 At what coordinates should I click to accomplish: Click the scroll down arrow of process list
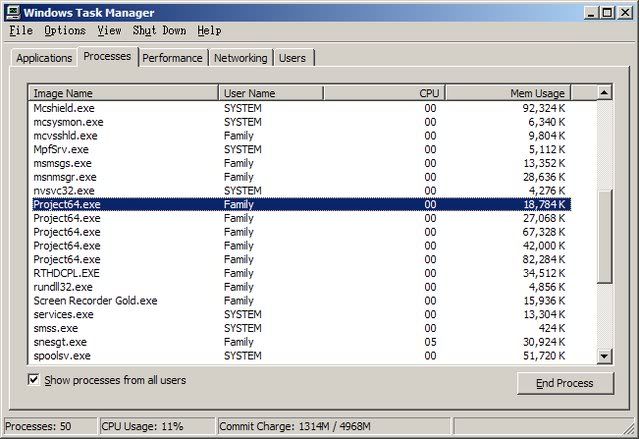604,356
